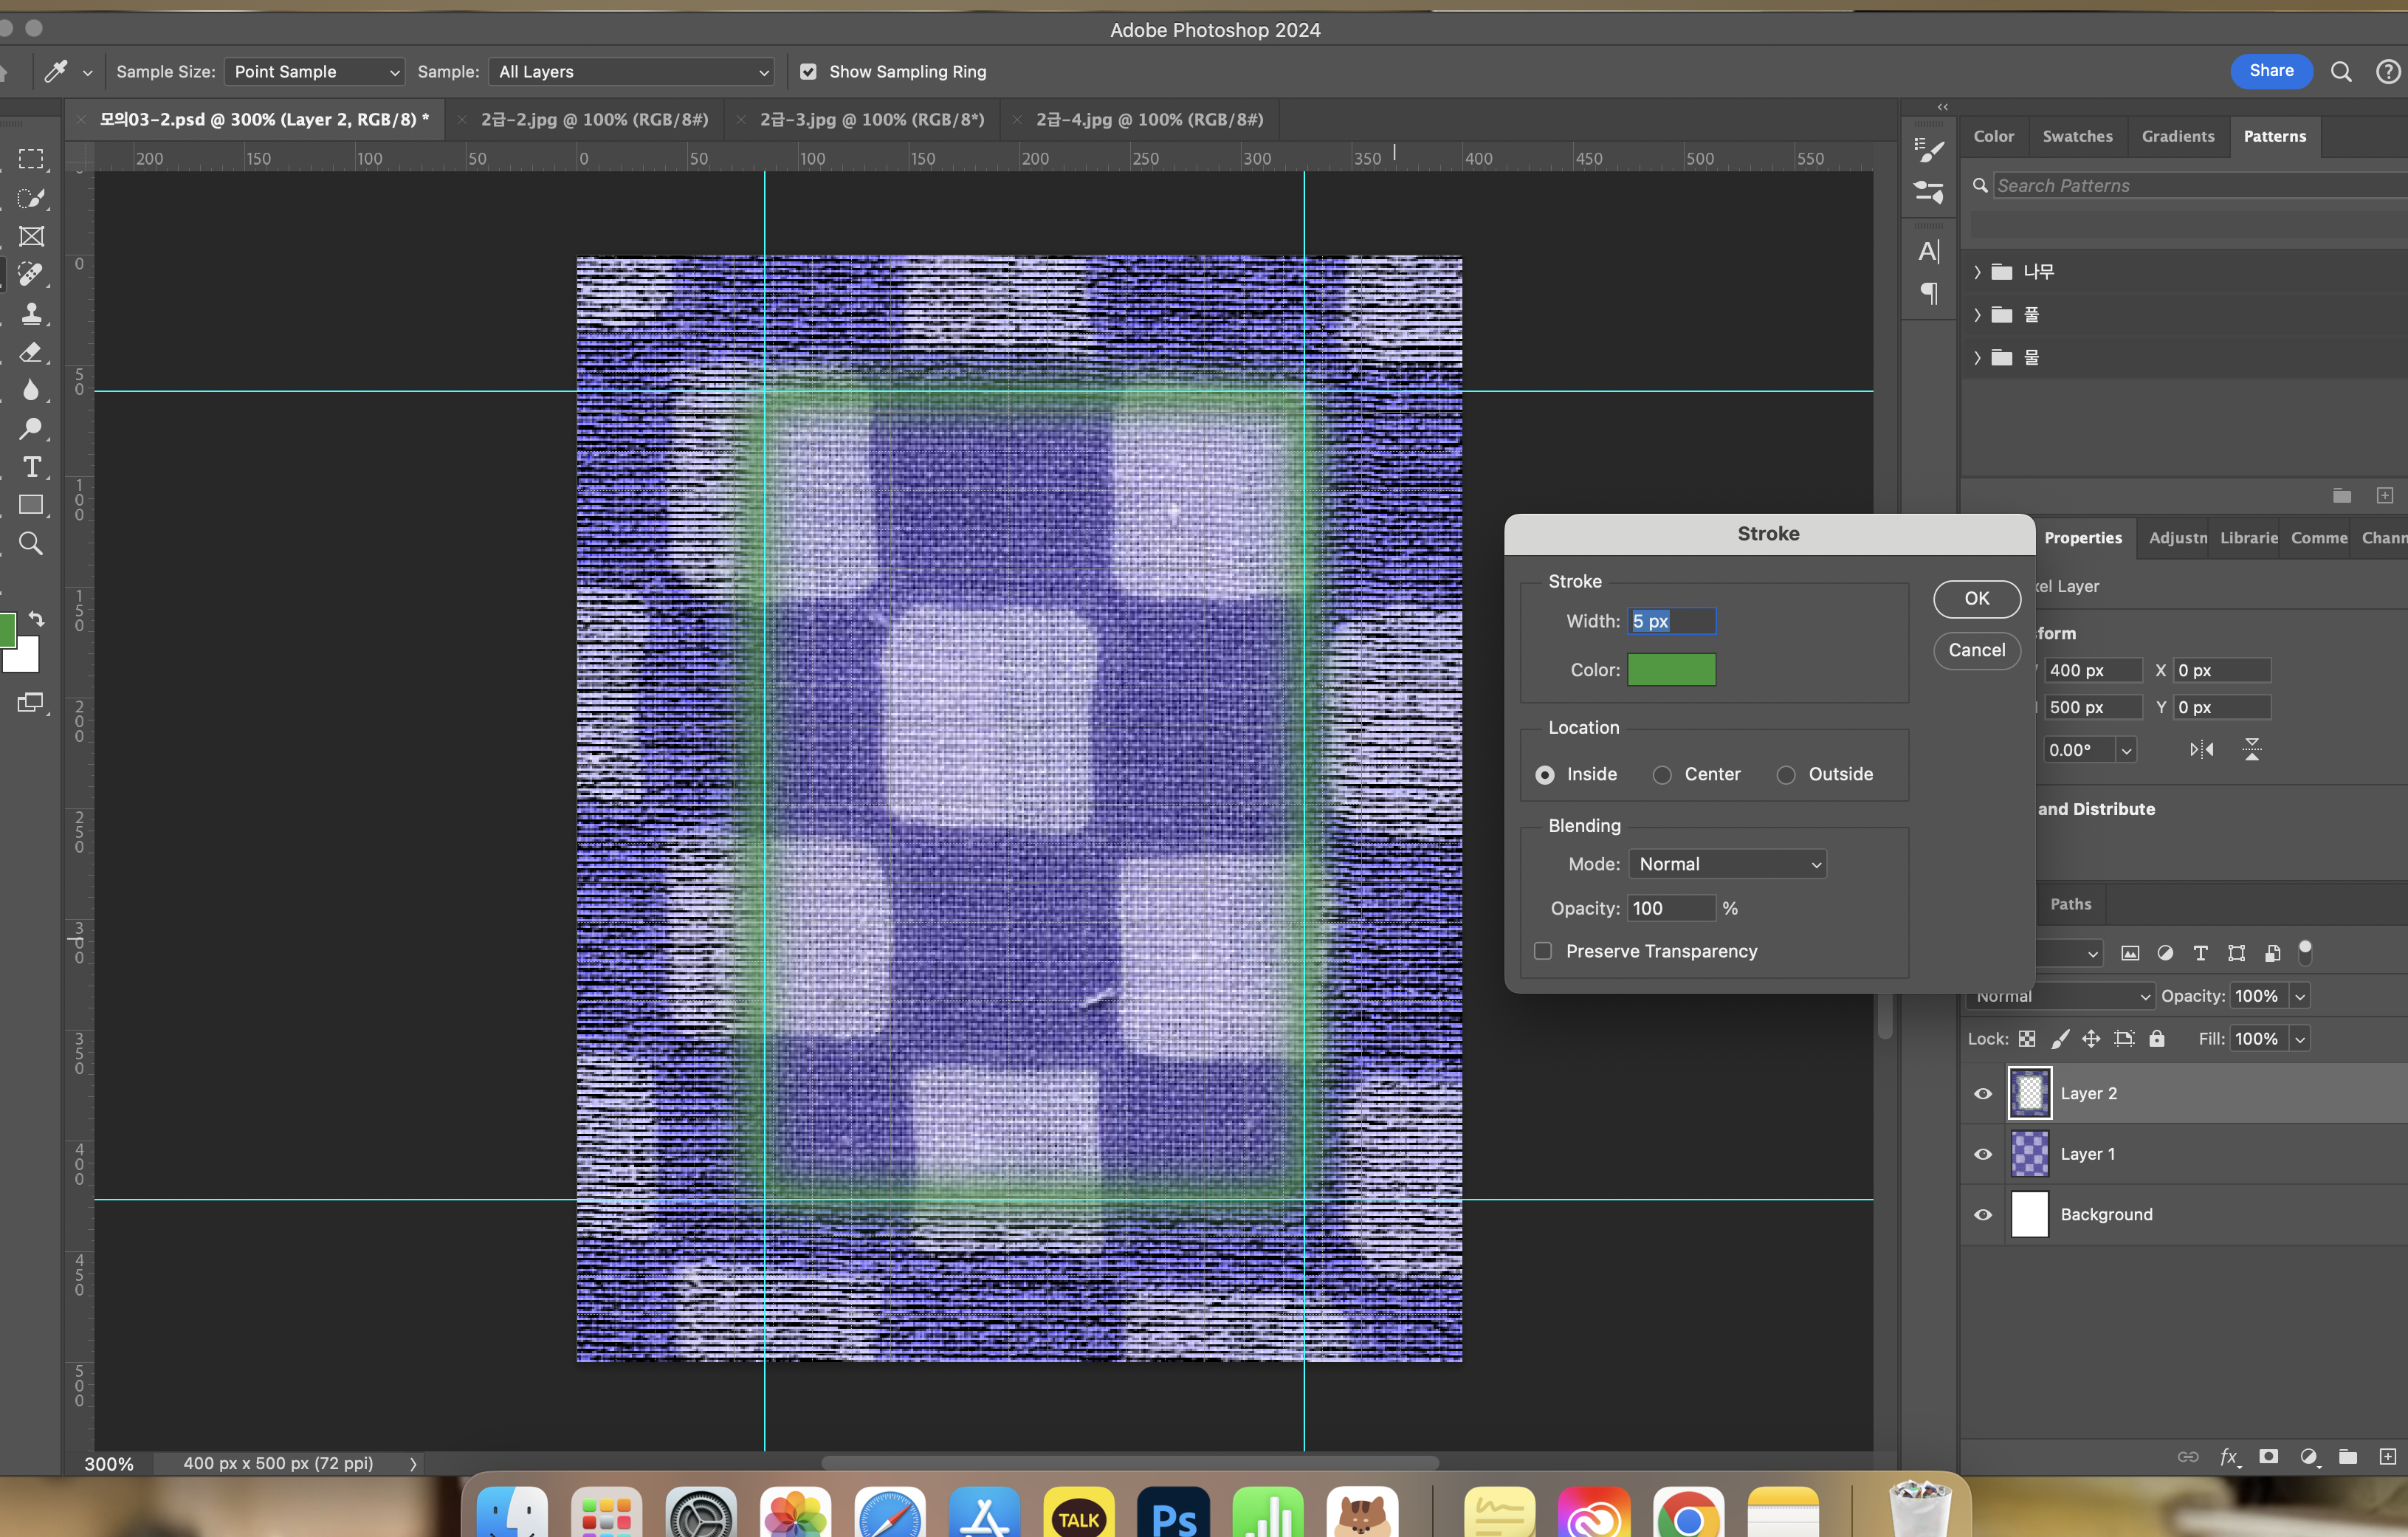This screenshot has height=1537, width=2408.
Task: Expand the 나무 pattern folder
Action: point(1977,272)
